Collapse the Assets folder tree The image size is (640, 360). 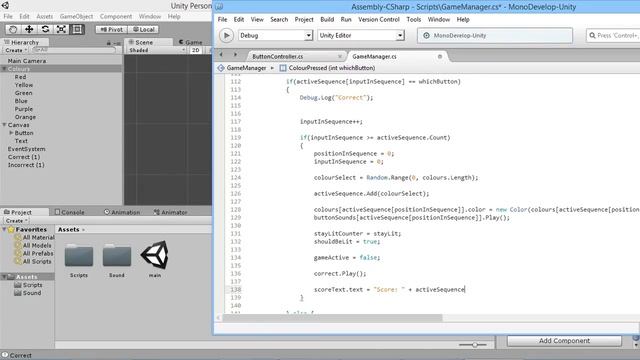click(x=4, y=277)
